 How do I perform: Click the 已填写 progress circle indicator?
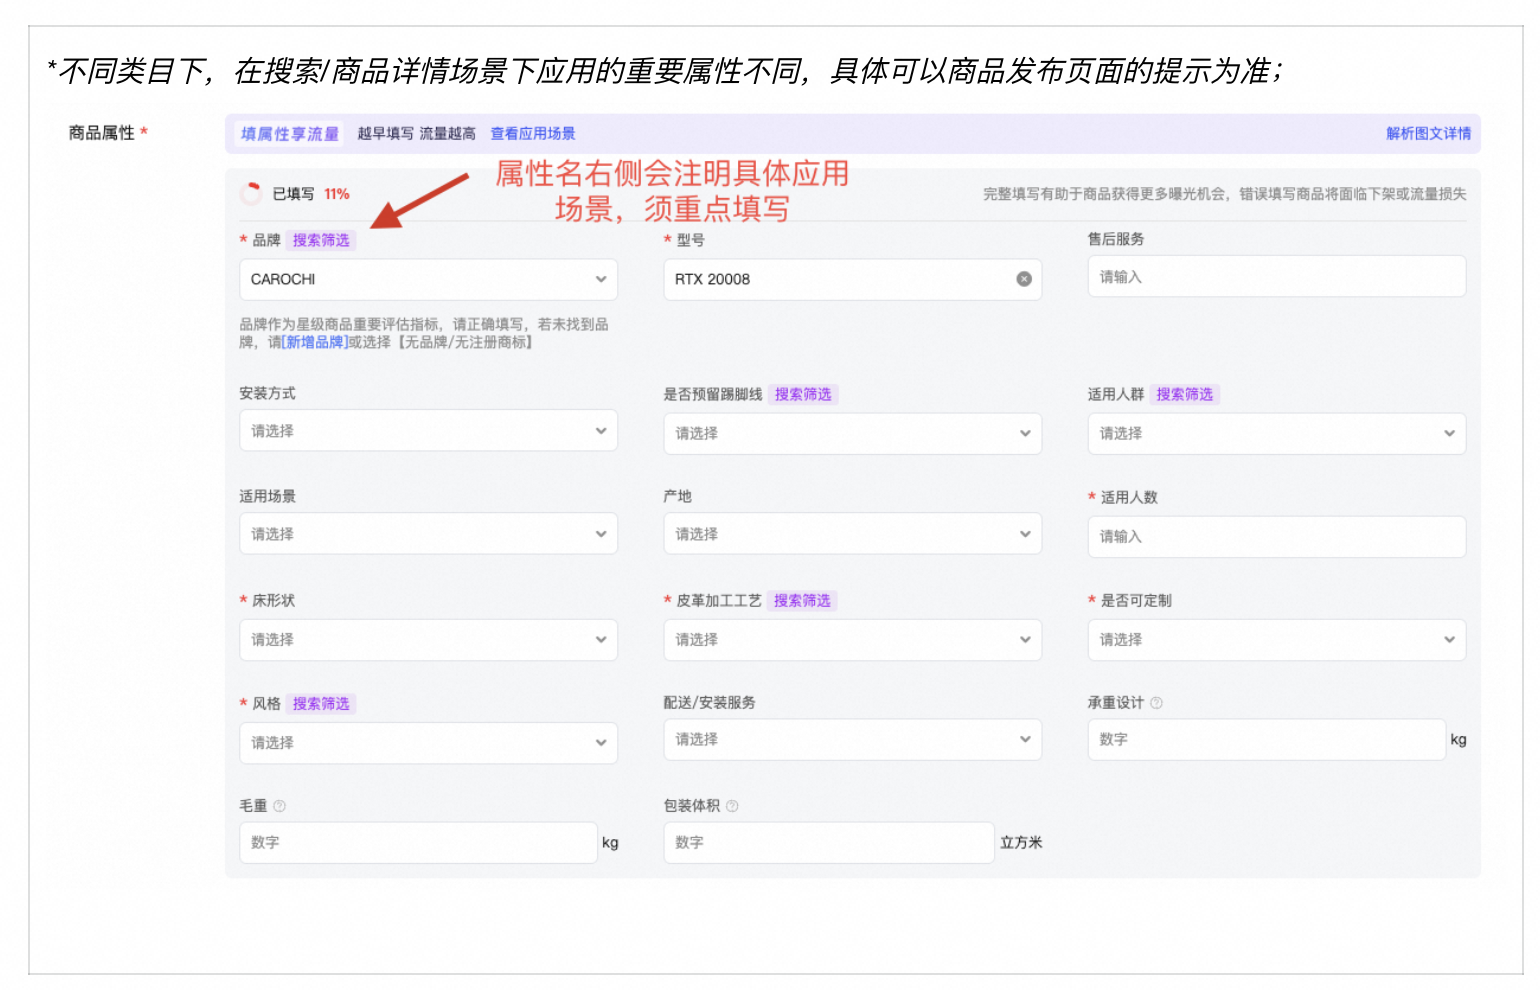(x=251, y=194)
